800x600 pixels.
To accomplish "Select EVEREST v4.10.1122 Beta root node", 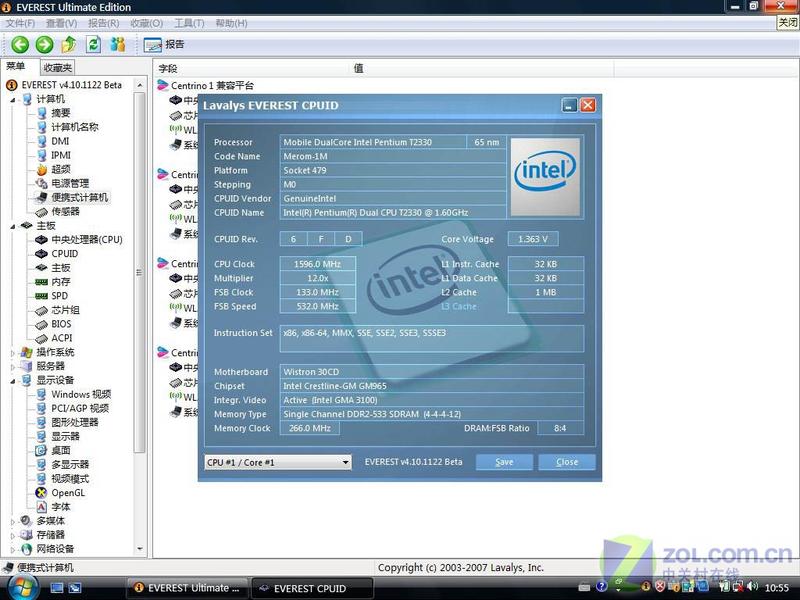I will point(71,85).
